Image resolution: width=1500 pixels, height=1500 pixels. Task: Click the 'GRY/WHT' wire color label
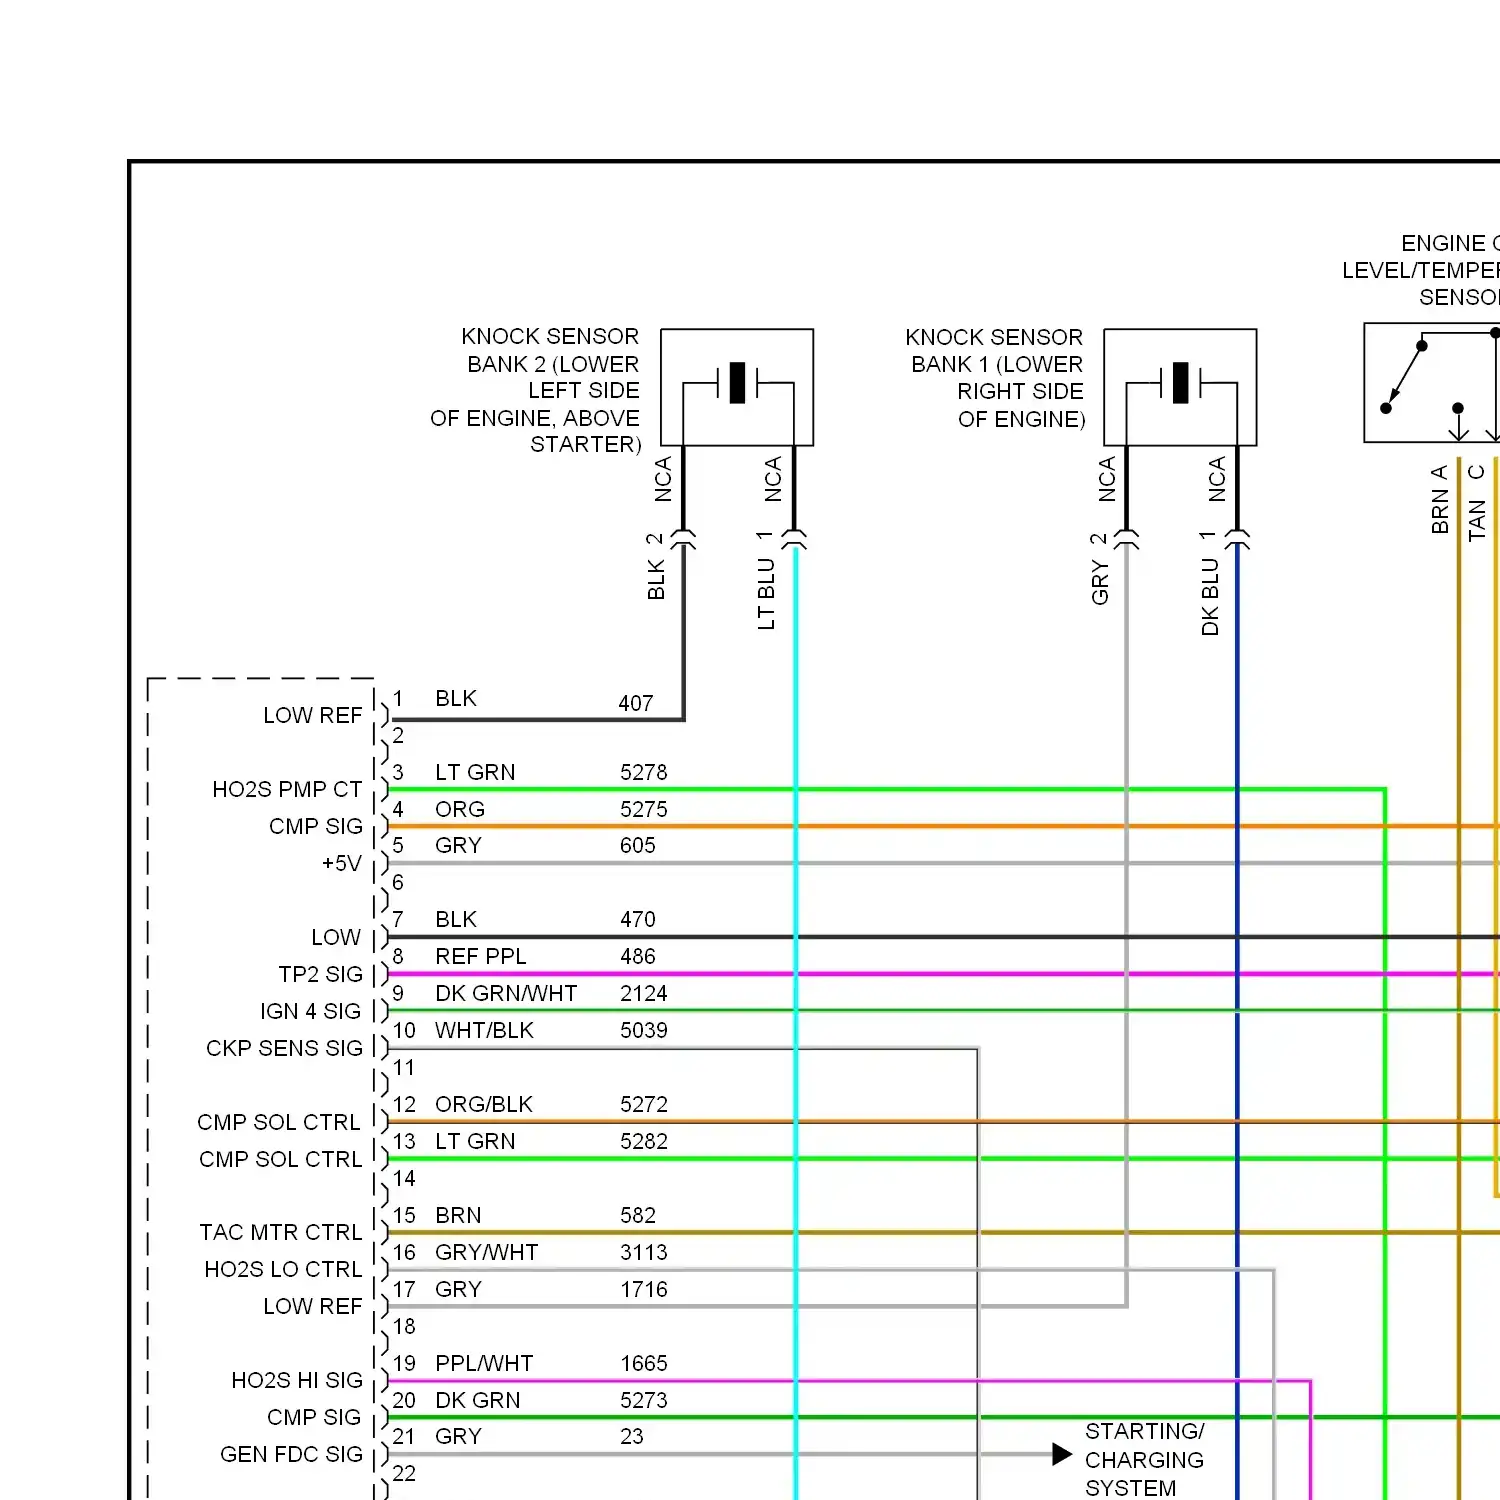tap(486, 1253)
